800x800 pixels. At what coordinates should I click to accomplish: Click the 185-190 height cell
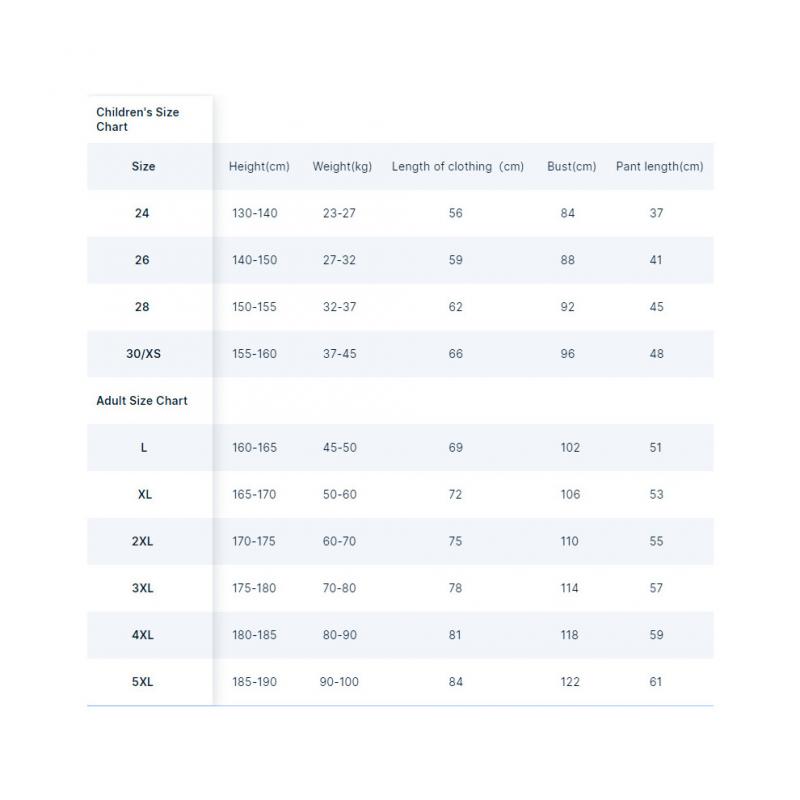254,682
